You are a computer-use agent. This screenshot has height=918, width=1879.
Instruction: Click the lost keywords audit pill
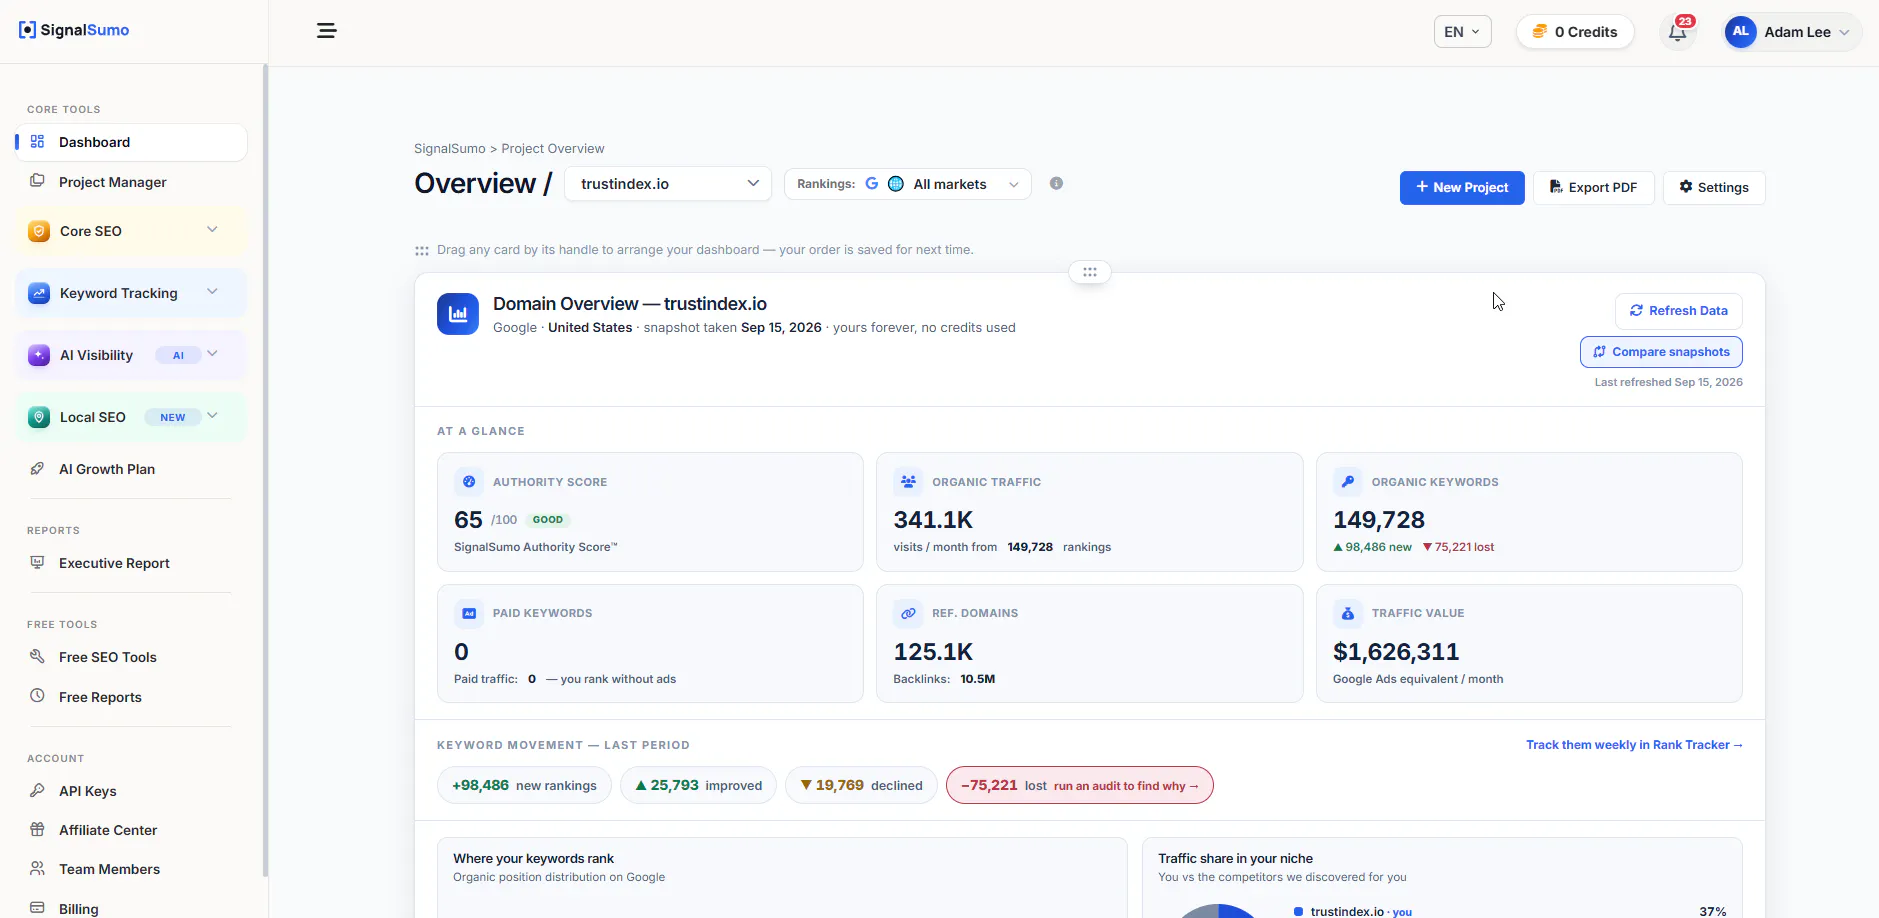[1080, 785]
